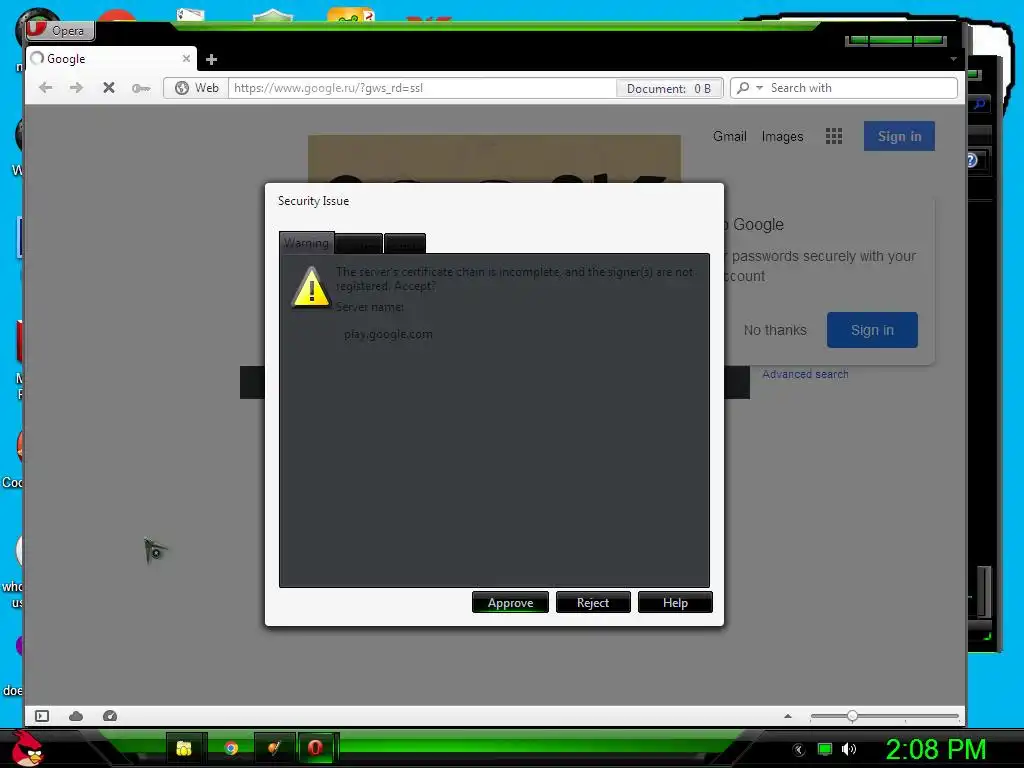The height and width of the screenshot is (768, 1024).
Task: Click the Document: 0 B loading indicator
Action: [x=669, y=89]
